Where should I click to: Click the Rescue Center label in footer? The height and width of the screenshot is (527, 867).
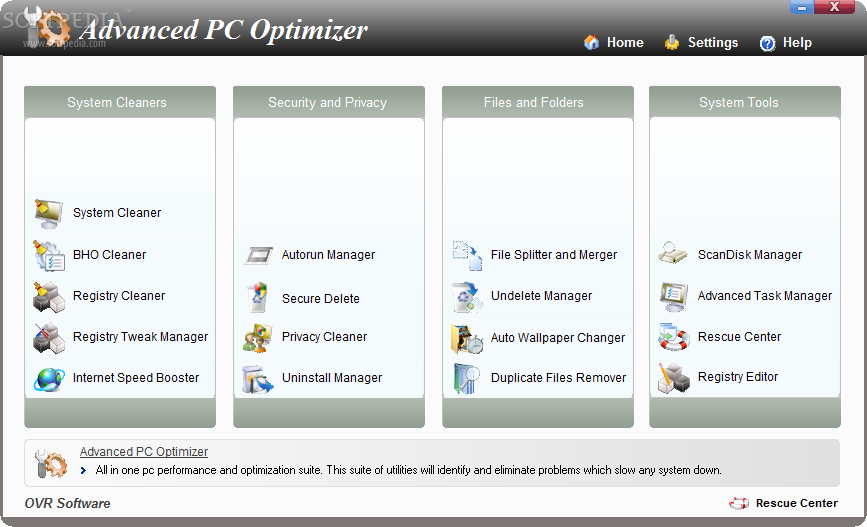[x=797, y=503]
